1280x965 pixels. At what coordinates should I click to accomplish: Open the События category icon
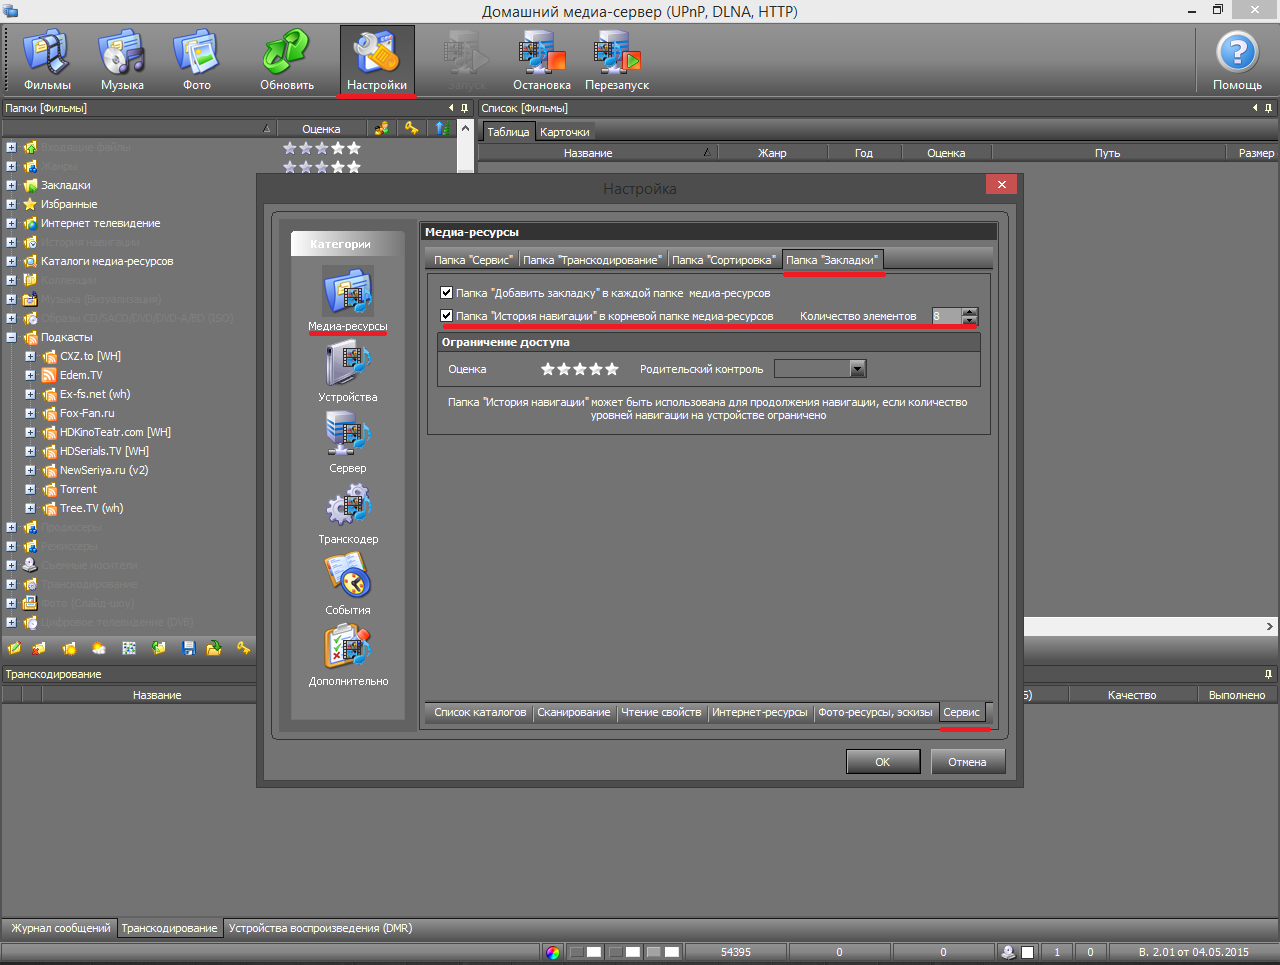(x=348, y=584)
